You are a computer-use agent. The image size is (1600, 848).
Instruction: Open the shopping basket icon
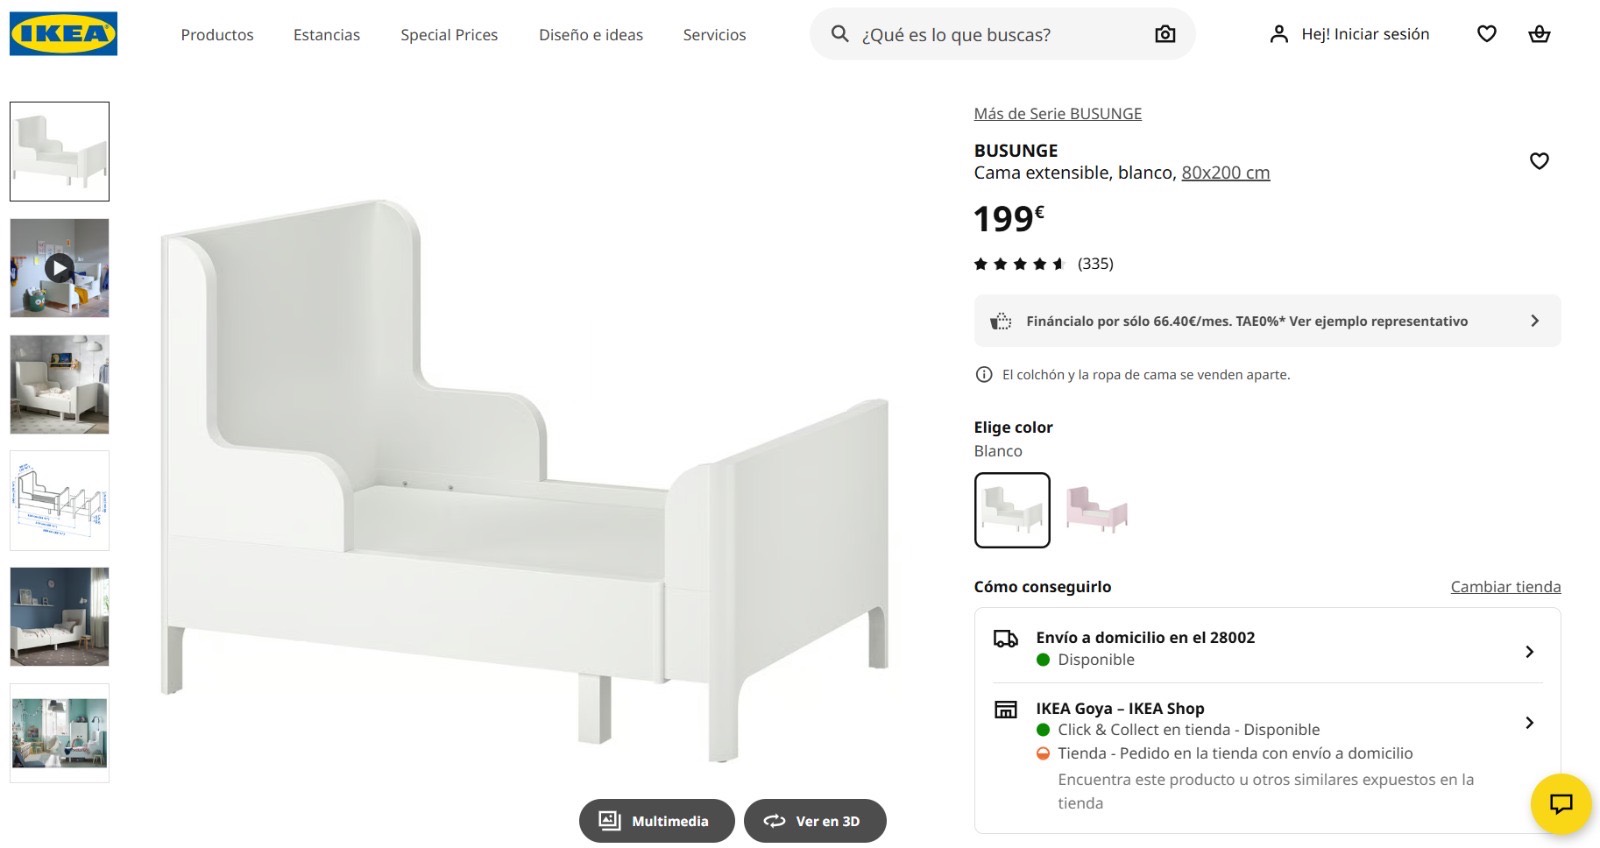1539,34
